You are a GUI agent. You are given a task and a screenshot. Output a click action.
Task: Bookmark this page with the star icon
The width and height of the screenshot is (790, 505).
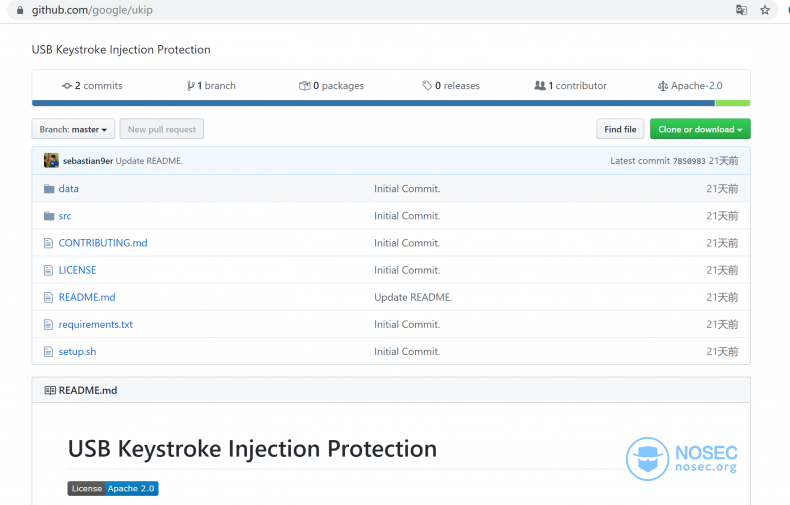click(x=765, y=10)
